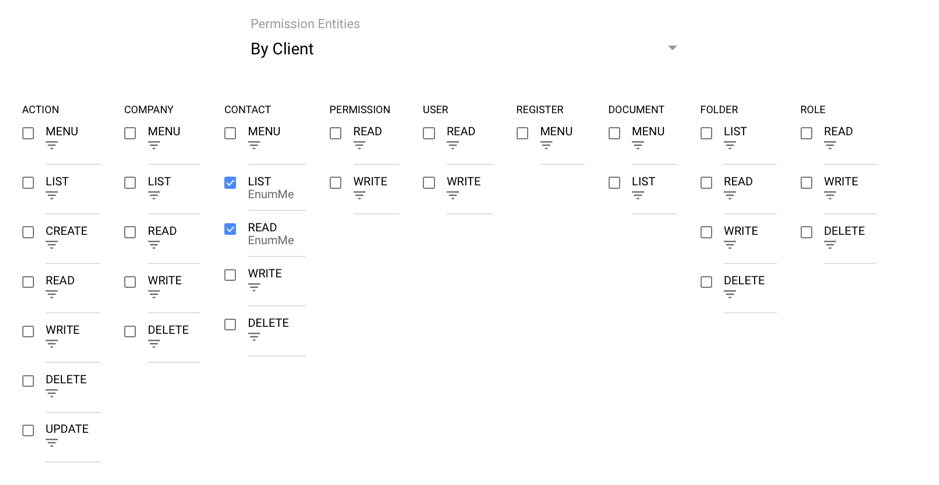The height and width of the screenshot is (485, 939).
Task: Open the filter under ACTION DELETE
Action: (x=52, y=393)
